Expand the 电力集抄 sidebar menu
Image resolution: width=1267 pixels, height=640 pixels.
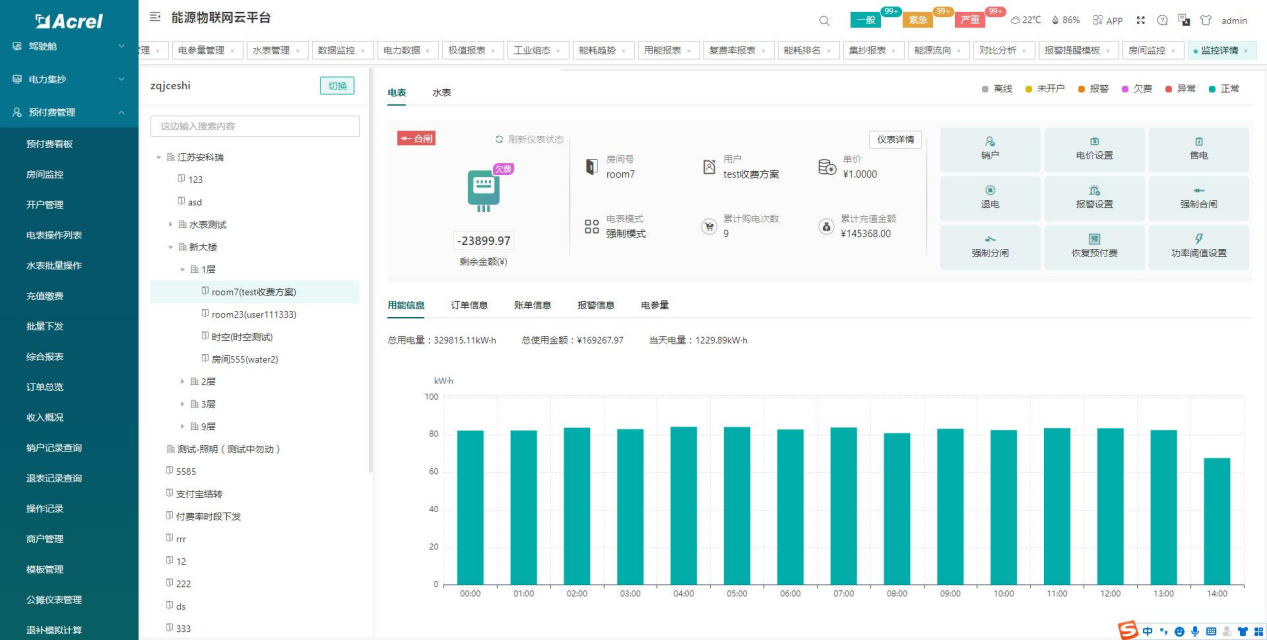coord(69,79)
